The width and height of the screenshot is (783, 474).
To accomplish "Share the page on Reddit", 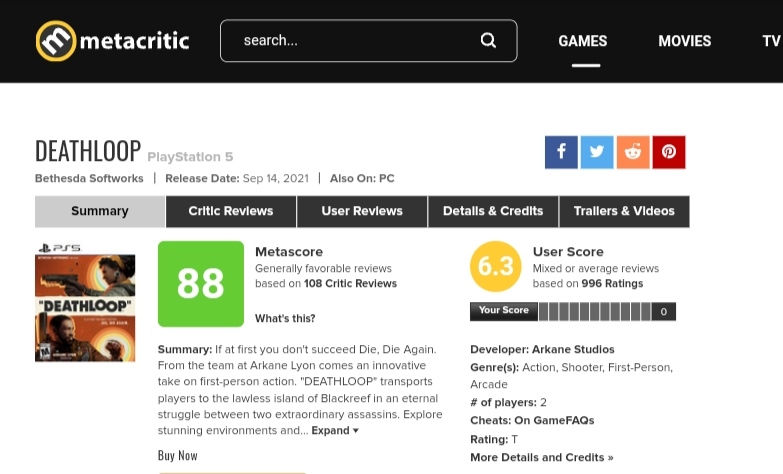I will [633, 152].
